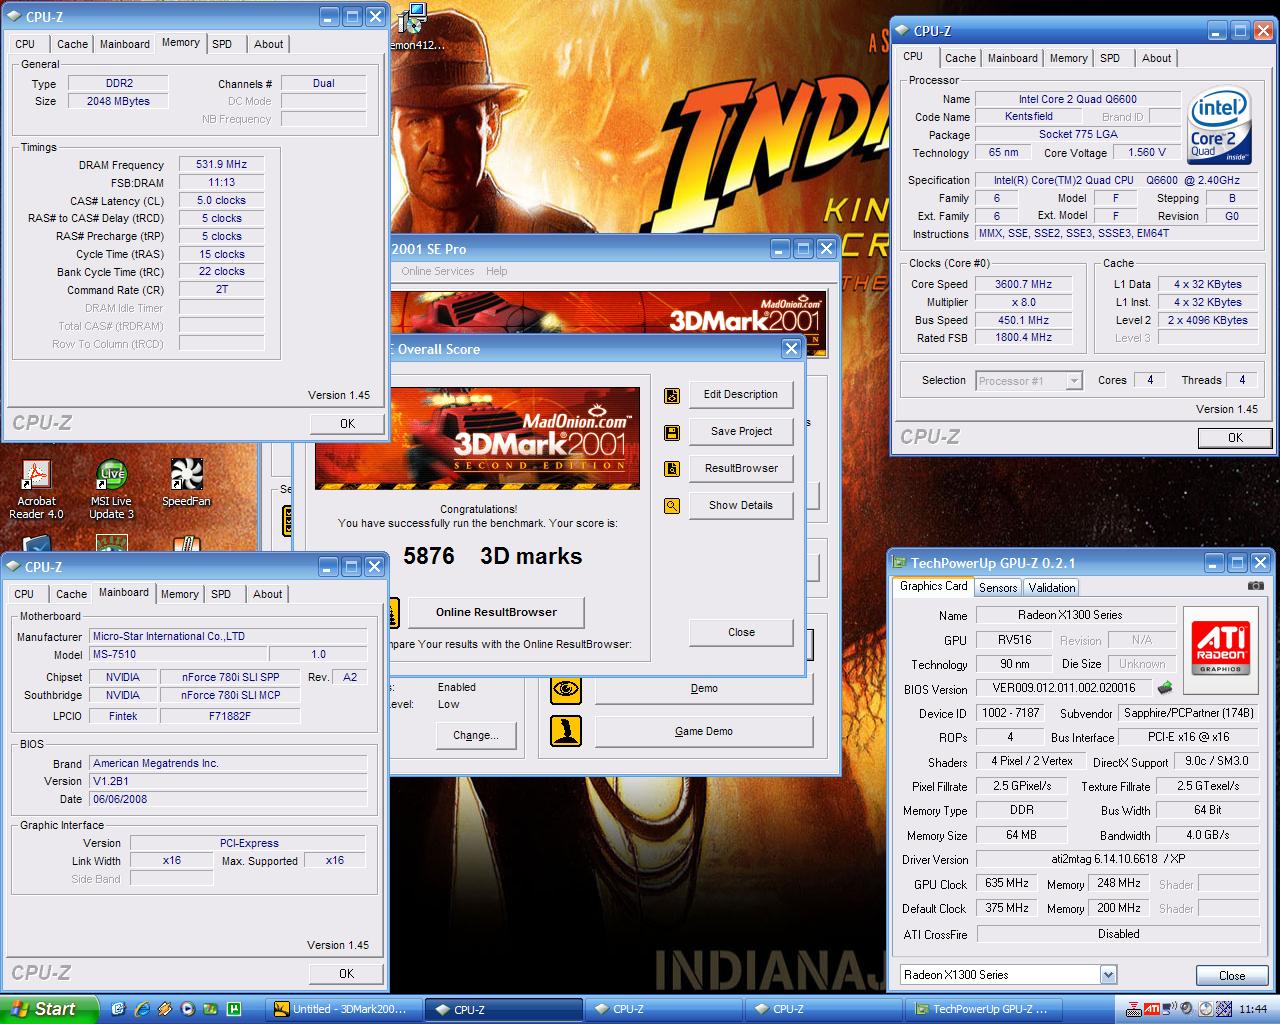Viewport: 1280px width, 1024px height.
Task: Click the Demo button in 3DMark
Action: point(704,688)
